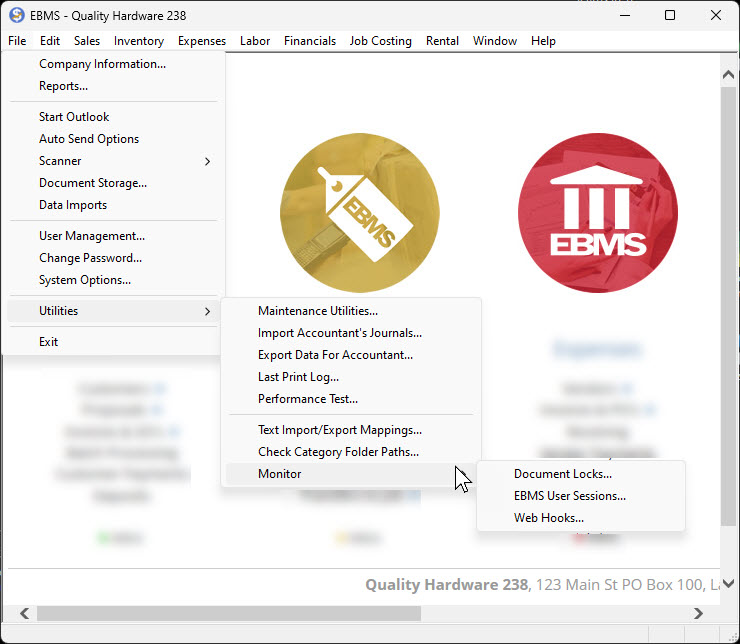This screenshot has height=644, width=740.
Task: Click the horizontal scrollbar right arrow
Action: click(x=699, y=613)
